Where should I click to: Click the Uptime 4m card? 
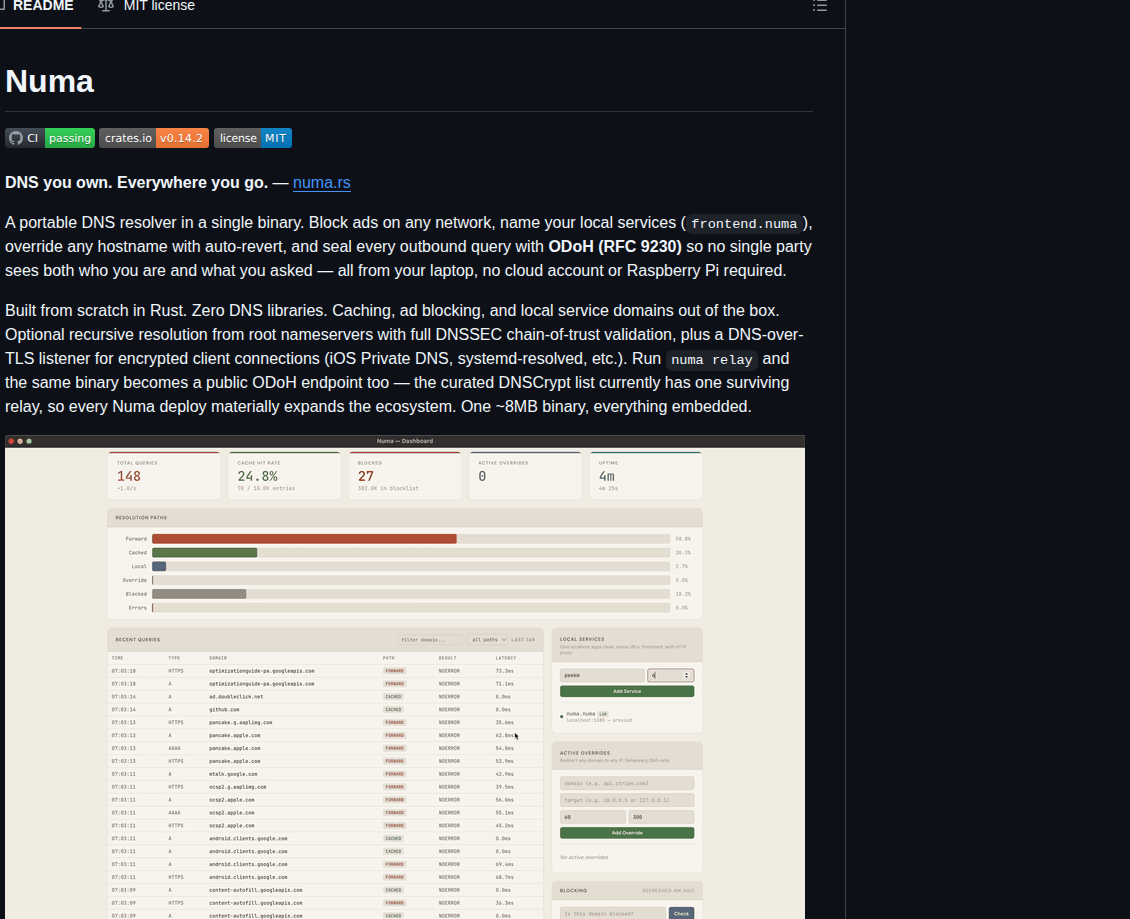click(x=645, y=476)
